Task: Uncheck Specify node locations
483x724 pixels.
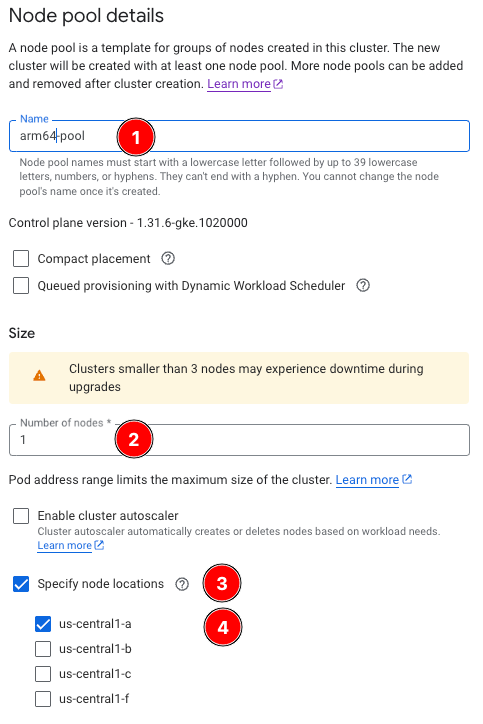Action: 21,584
